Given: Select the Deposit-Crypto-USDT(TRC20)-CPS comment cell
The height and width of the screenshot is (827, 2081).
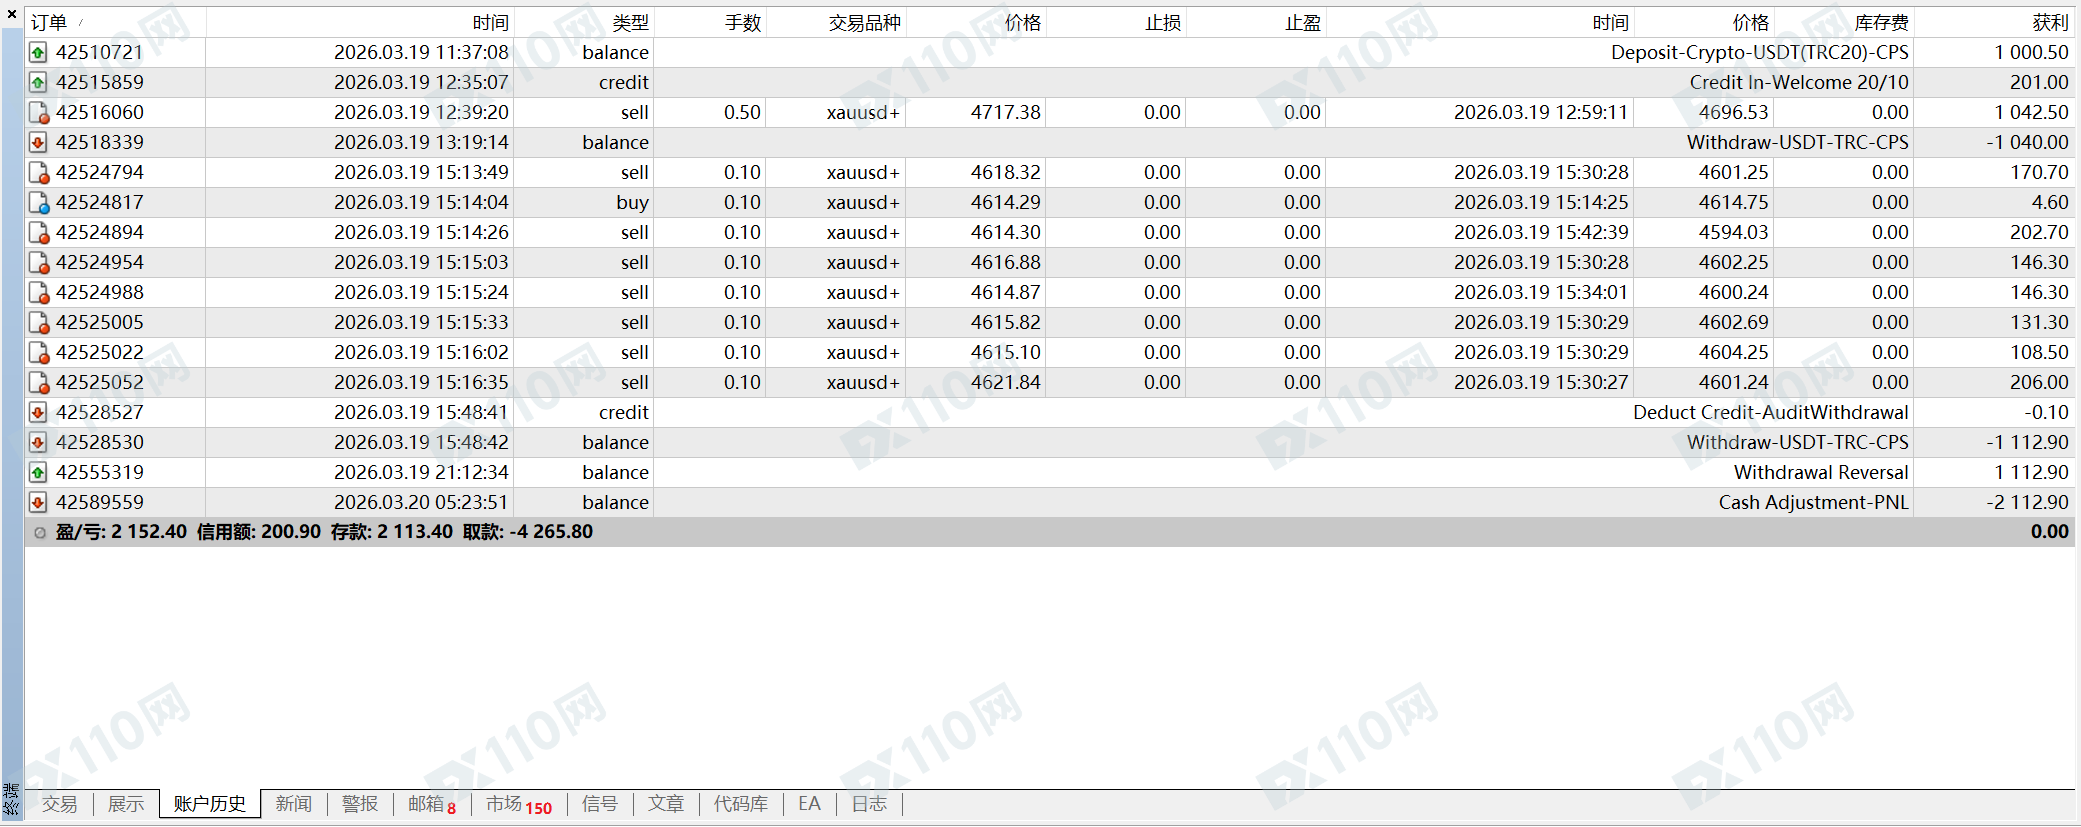Looking at the screenshot, I should pyautogui.click(x=1758, y=53).
